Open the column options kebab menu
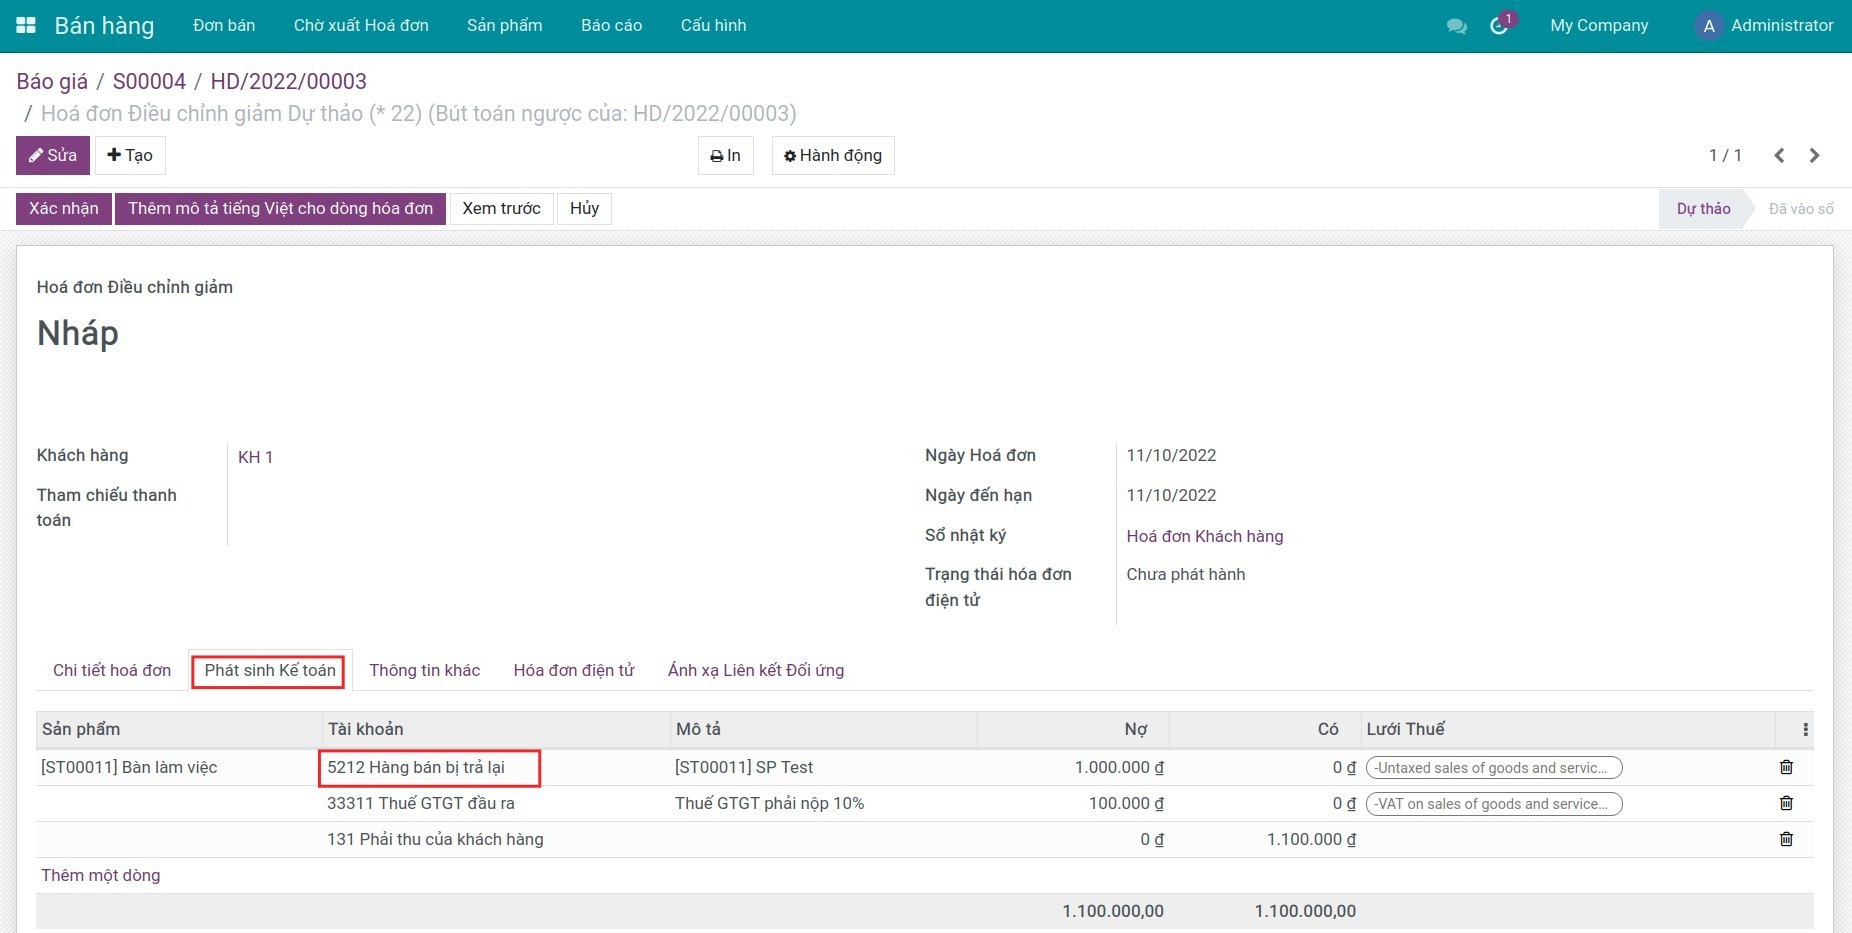 point(1805,730)
